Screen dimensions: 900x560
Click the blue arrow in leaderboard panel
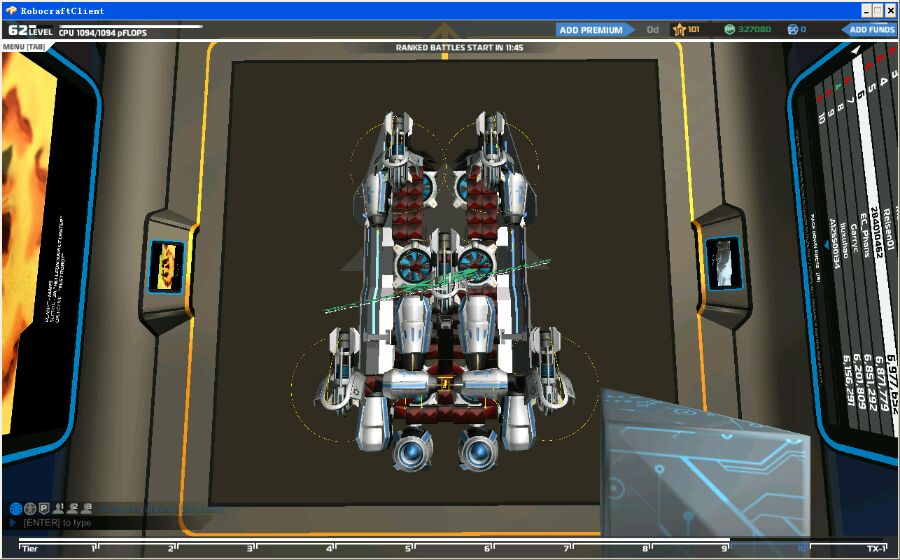pyautogui.click(x=827, y=244)
